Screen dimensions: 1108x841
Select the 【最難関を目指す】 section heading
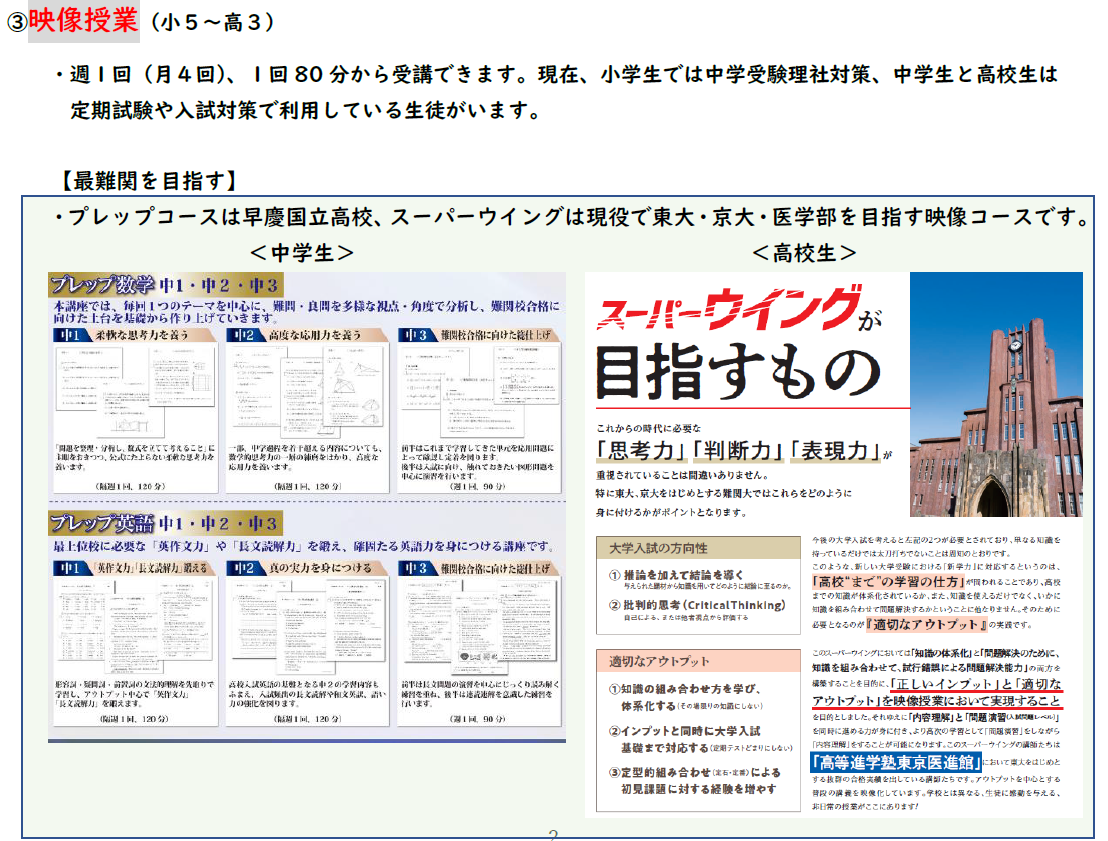point(148,181)
